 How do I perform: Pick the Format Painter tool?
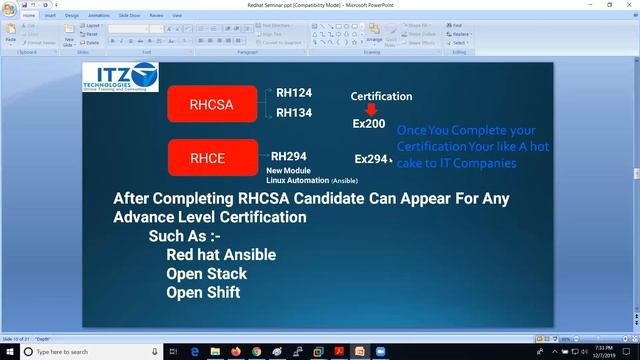click(39, 42)
